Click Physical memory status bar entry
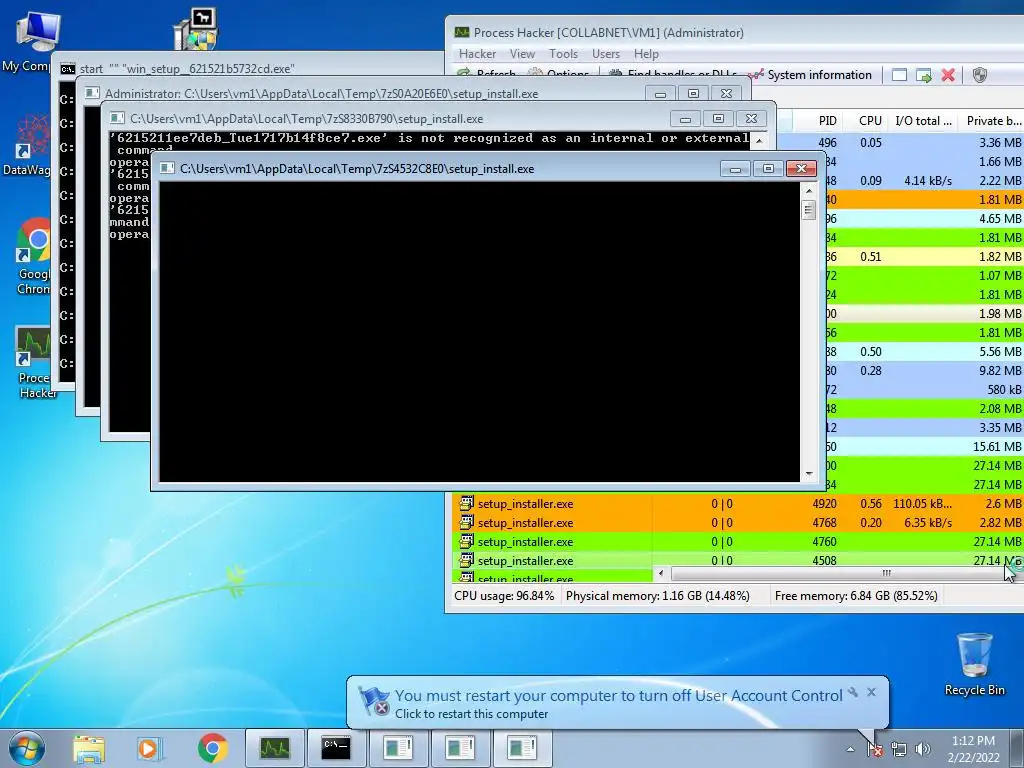Viewport: 1024px width, 768px height. pos(658,596)
